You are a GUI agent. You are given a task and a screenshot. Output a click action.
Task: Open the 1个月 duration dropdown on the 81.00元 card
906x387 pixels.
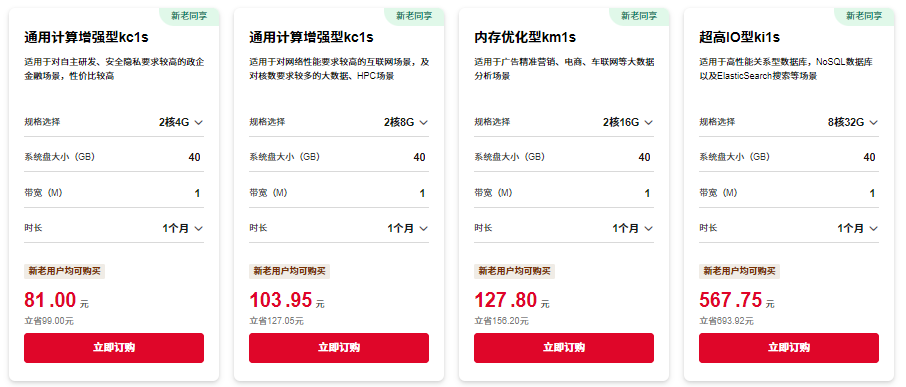coord(183,228)
